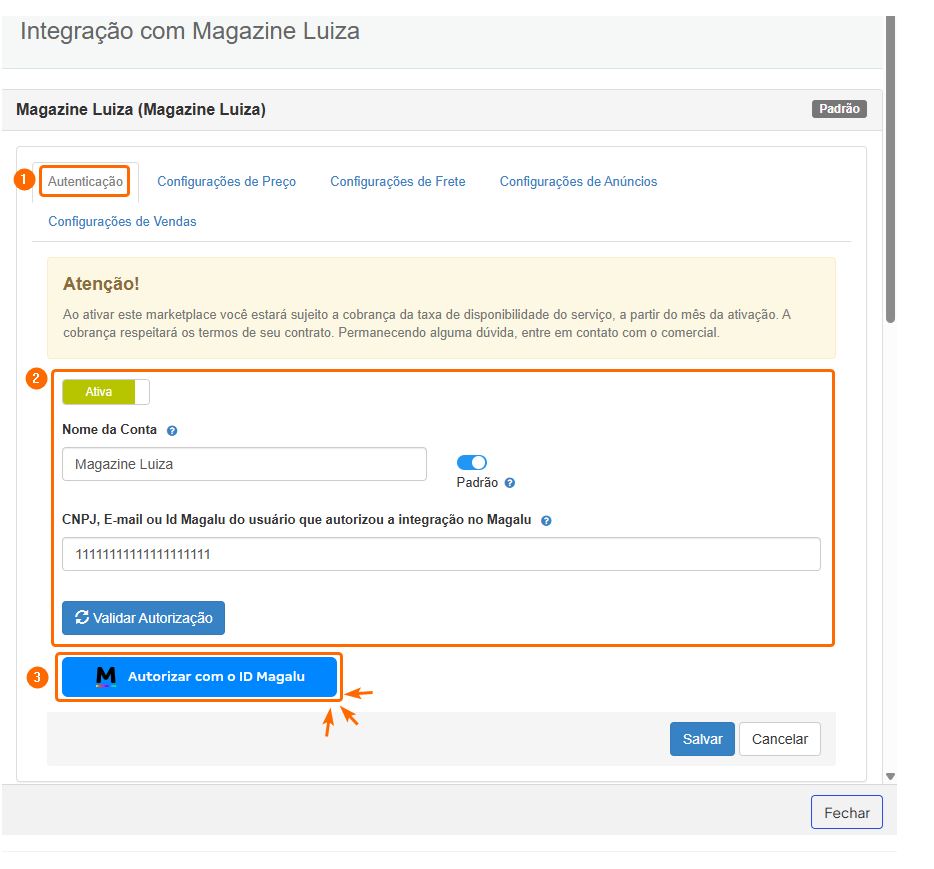Click the Magalu M logo icon
The image size is (934, 869).
click(106, 677)
